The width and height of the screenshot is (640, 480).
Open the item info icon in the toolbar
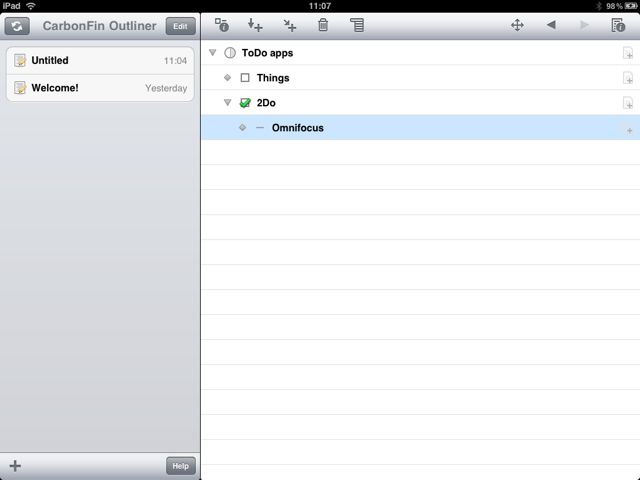[x=222, y=25]
